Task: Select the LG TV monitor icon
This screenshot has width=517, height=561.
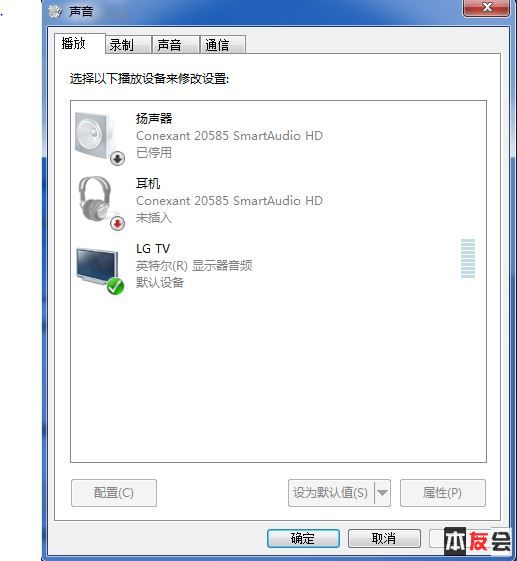Action: pos(97,266)
